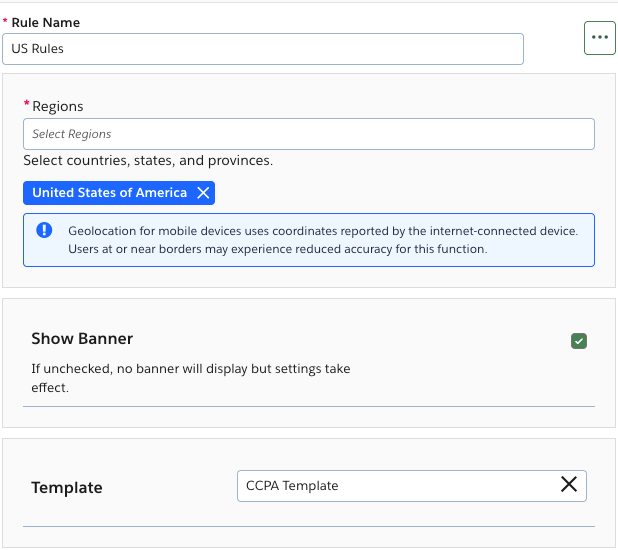Click the 'US Rules' text in Rule Name

point(38,49)
